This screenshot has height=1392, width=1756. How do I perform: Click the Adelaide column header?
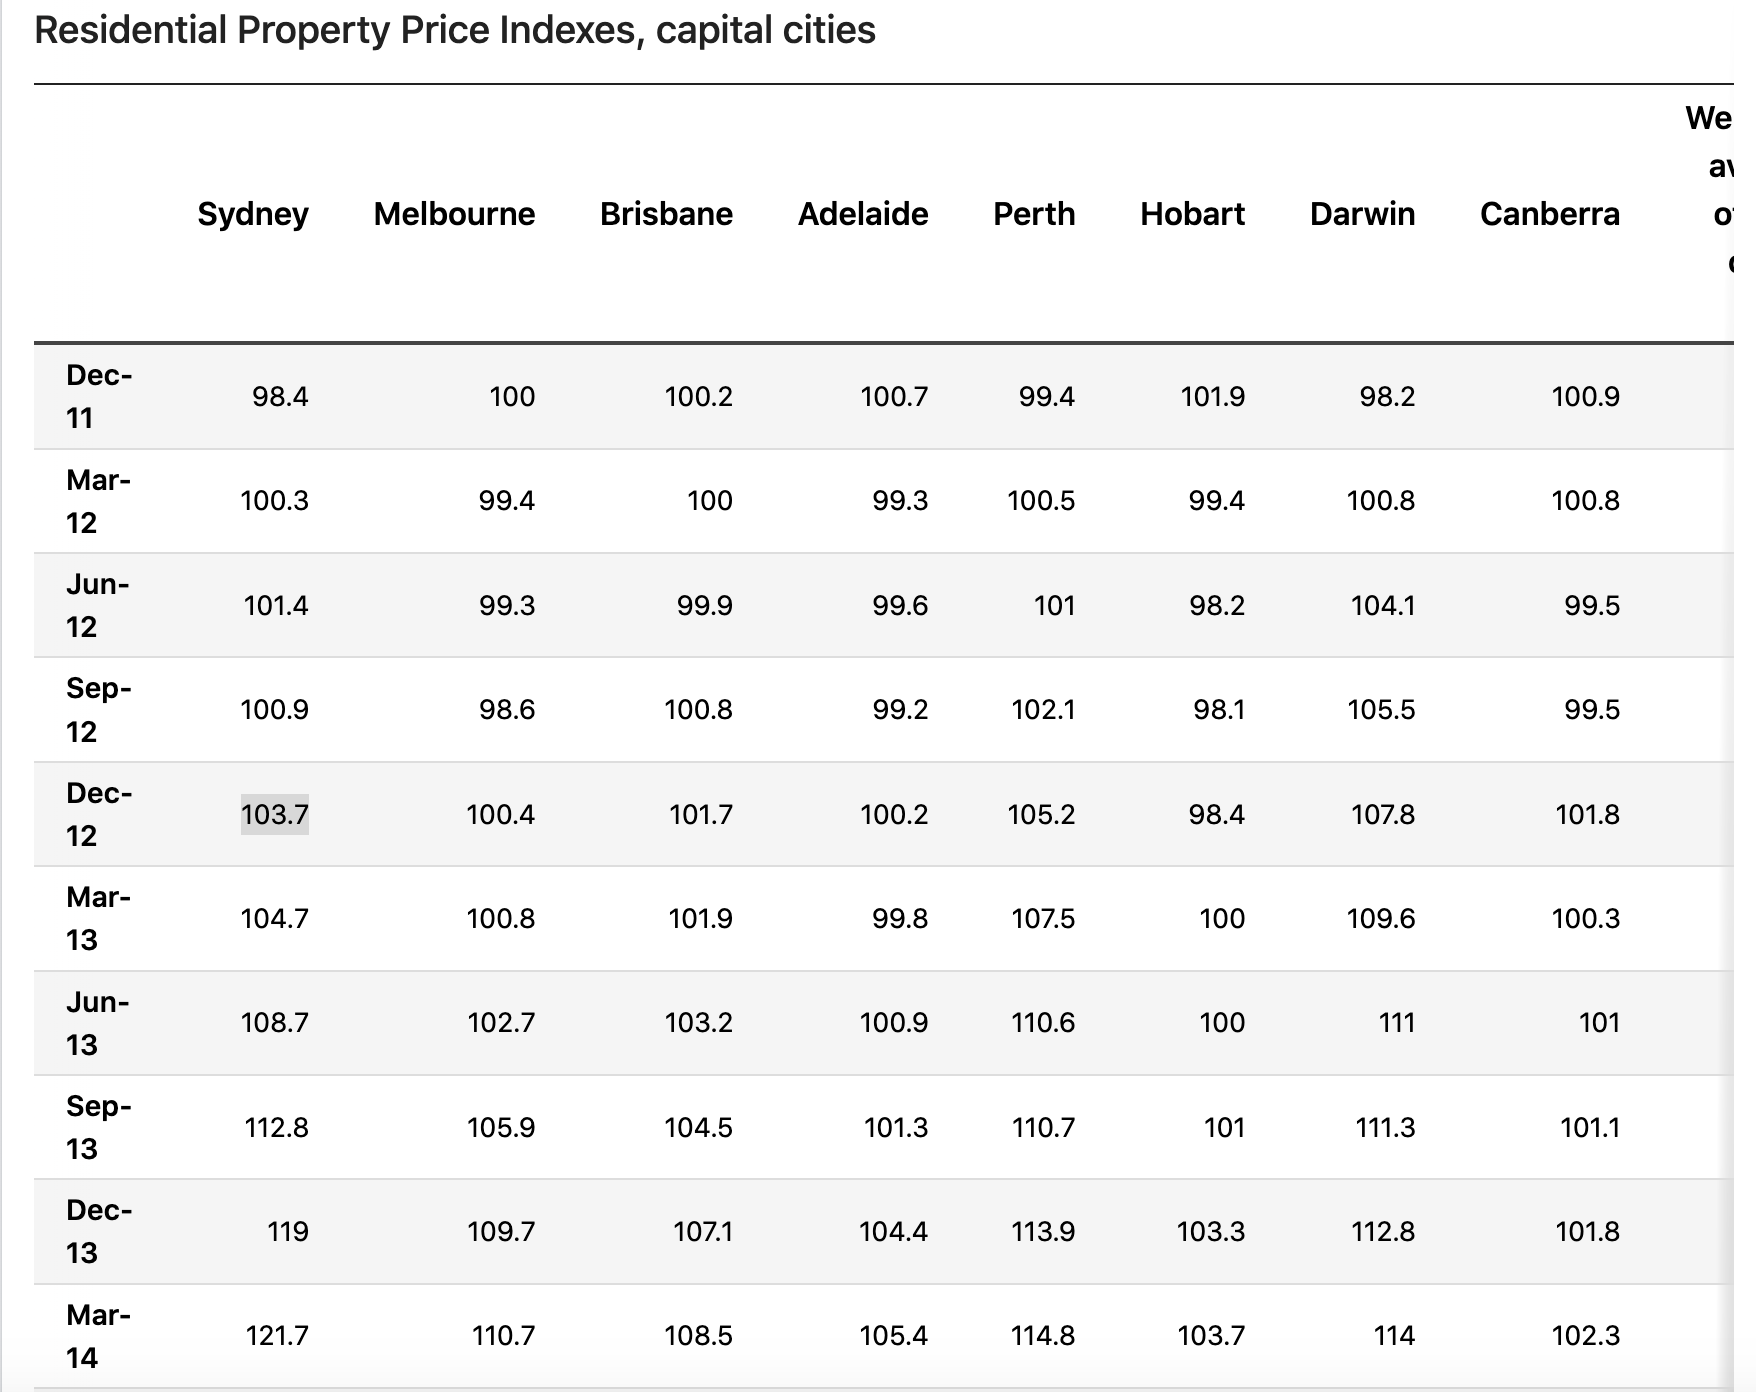click(x=863, y=214)
